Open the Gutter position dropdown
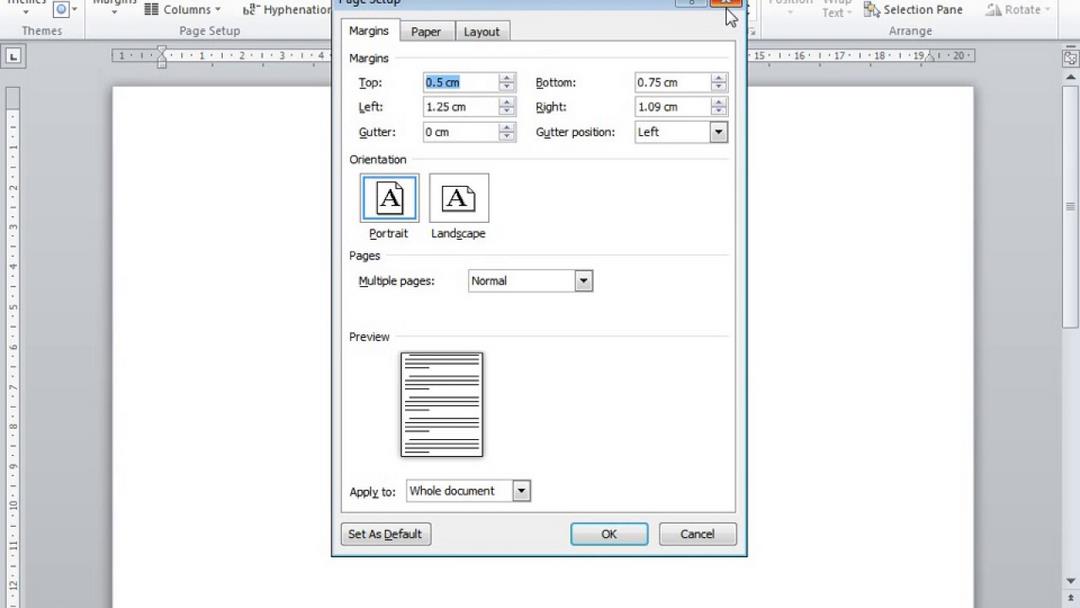 pyautogui.click(x=718, y=132)
